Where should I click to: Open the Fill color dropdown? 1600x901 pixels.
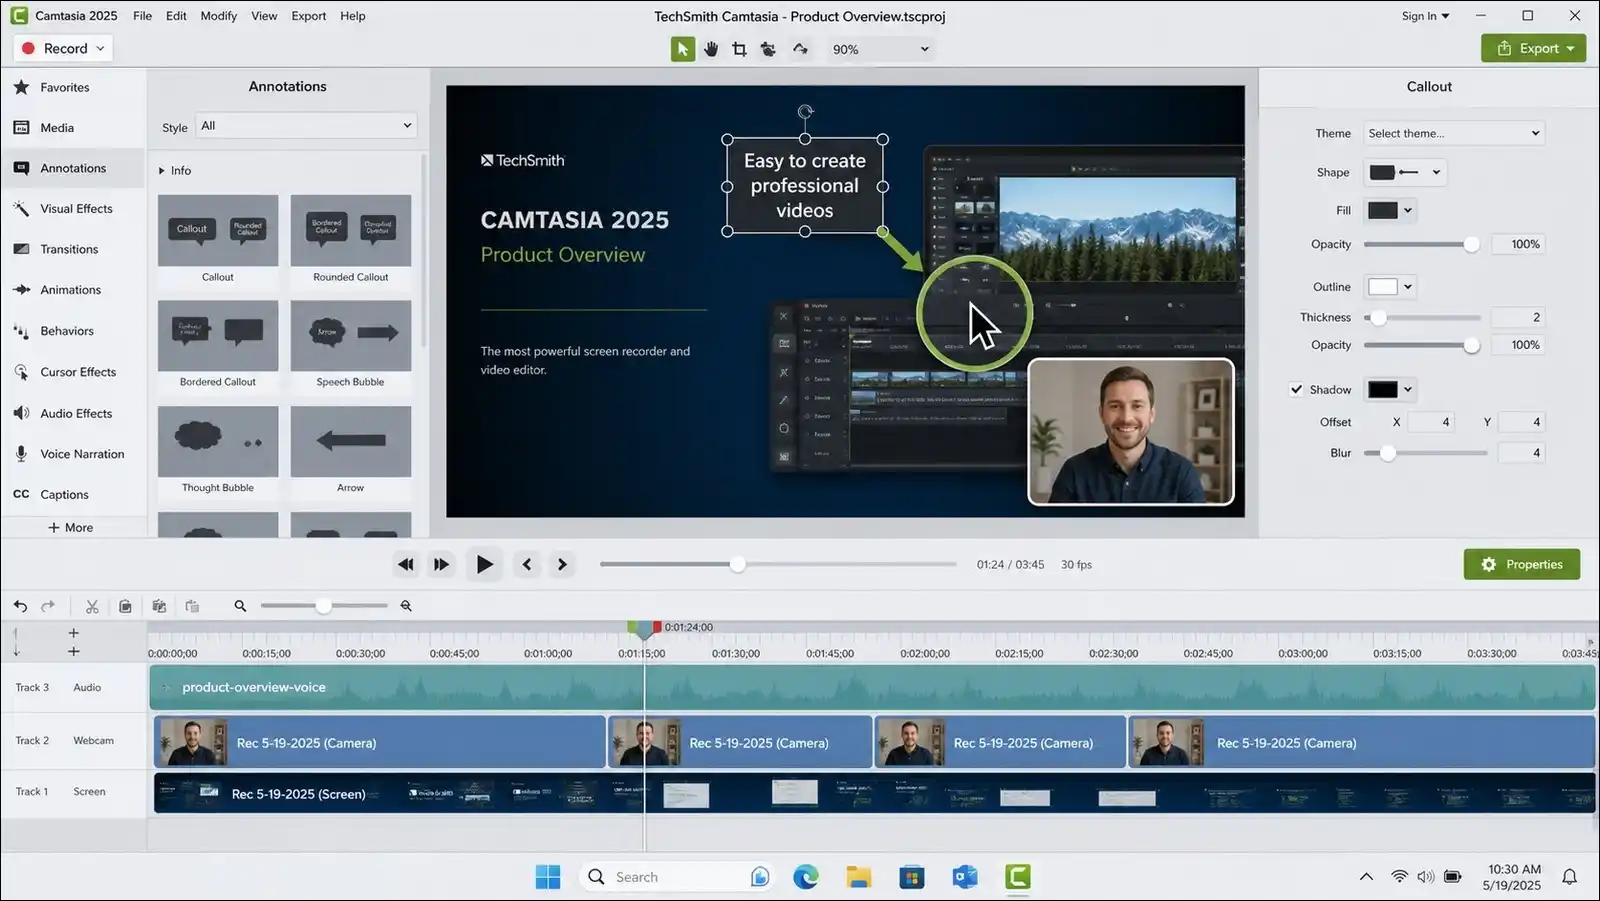tap(1390, 210)
